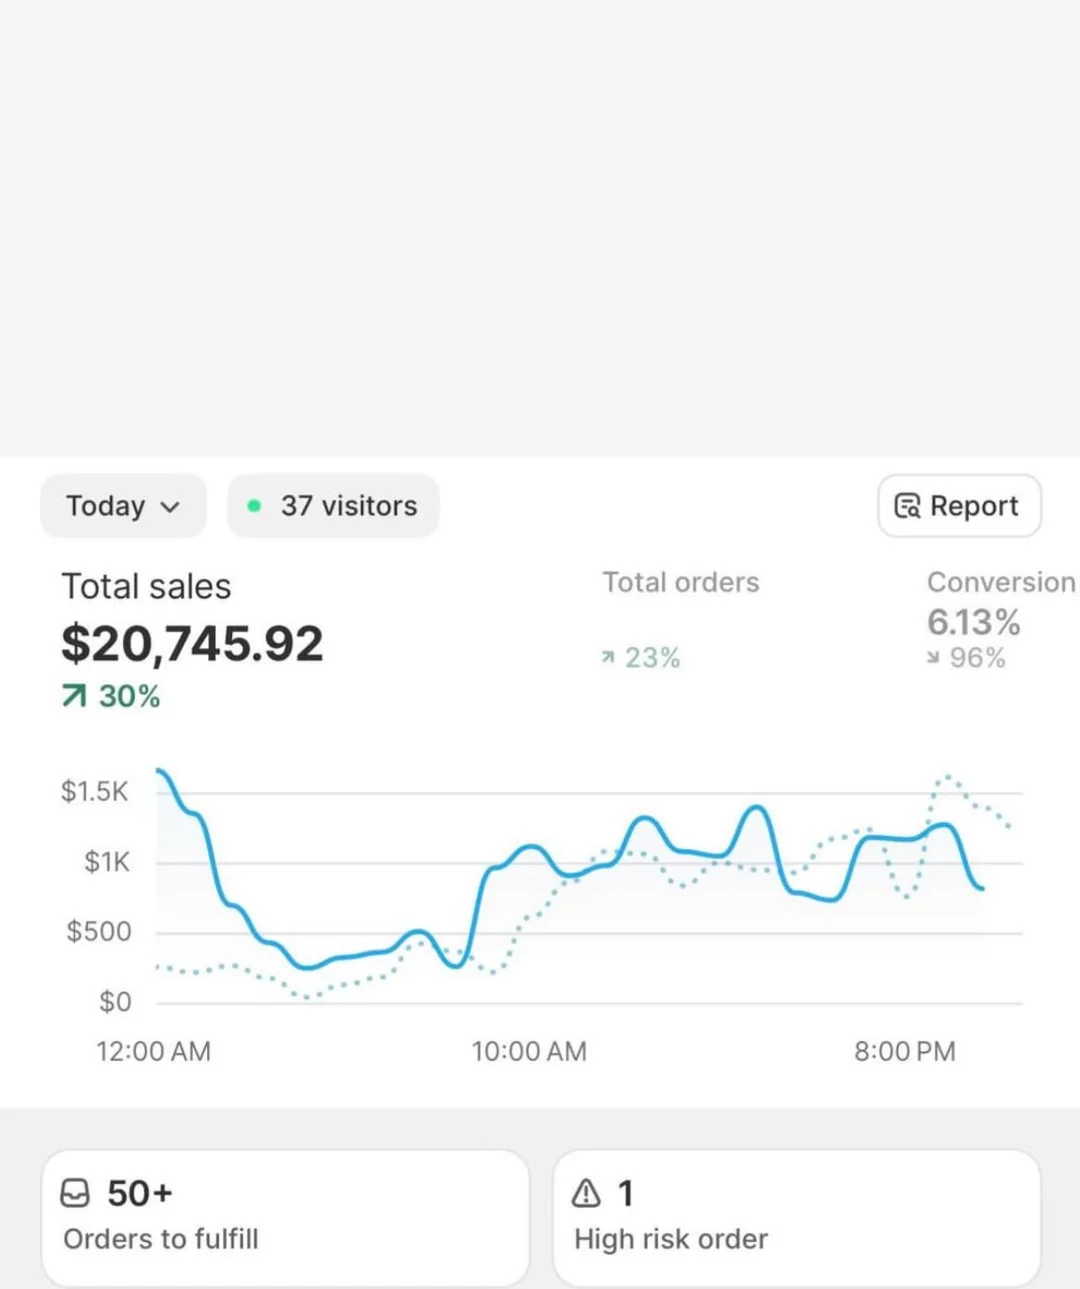Open the 37 visitors live view
This screenshot has width=1080, height=1289.
coord(333,506)
